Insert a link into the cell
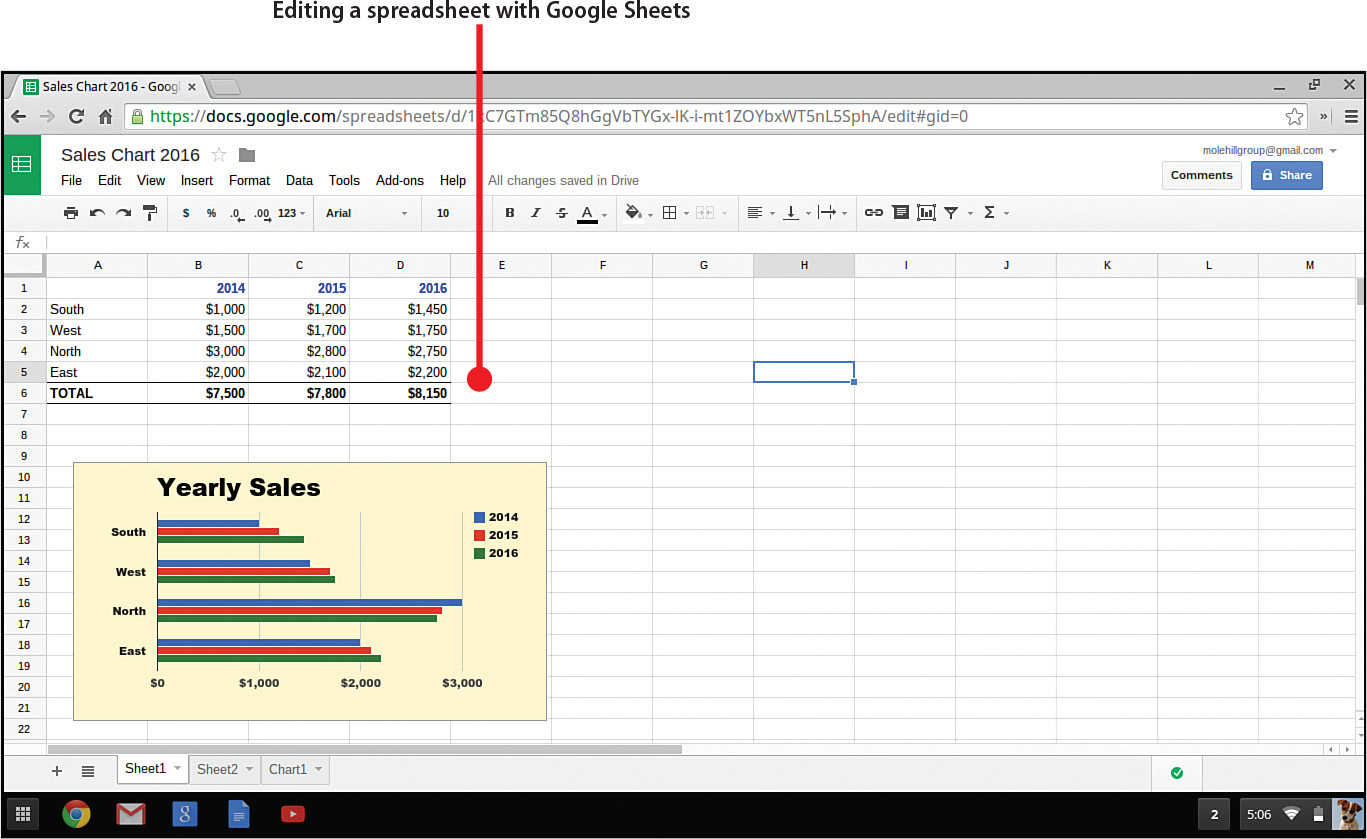Image resolution: width=1367 pixels, height=839 pixels. click(x=873, y=212)
